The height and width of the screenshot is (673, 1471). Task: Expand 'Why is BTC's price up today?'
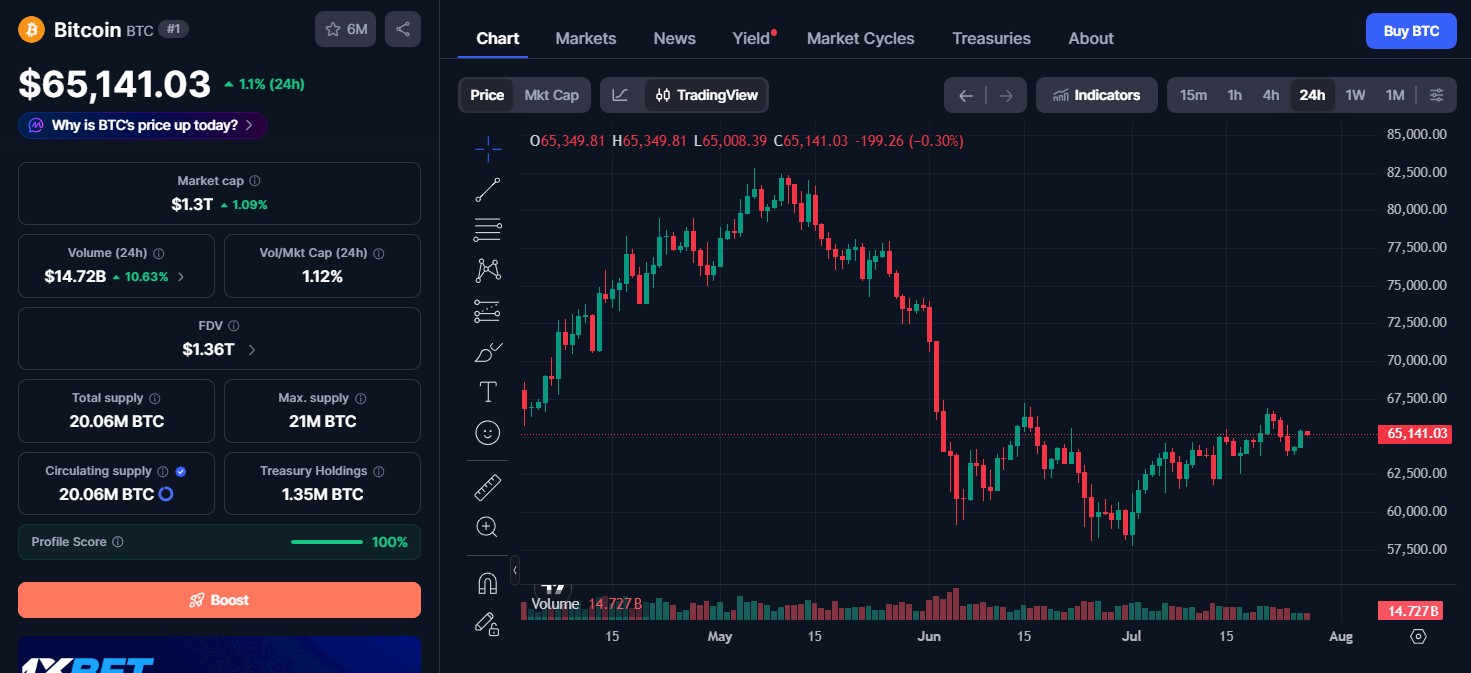pyautogui.click(x=142, y=125)
